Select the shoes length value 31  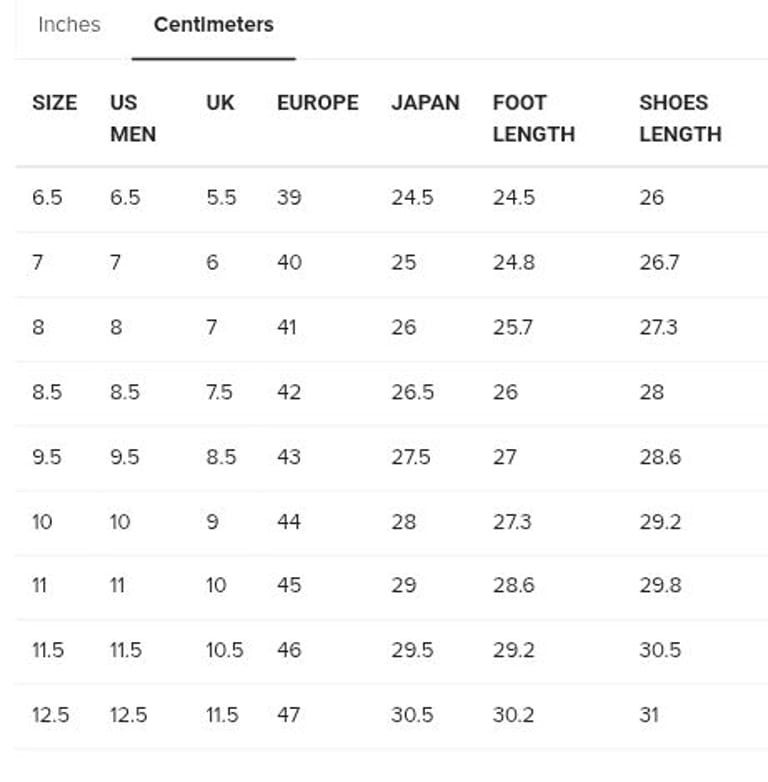click(649, 715)
